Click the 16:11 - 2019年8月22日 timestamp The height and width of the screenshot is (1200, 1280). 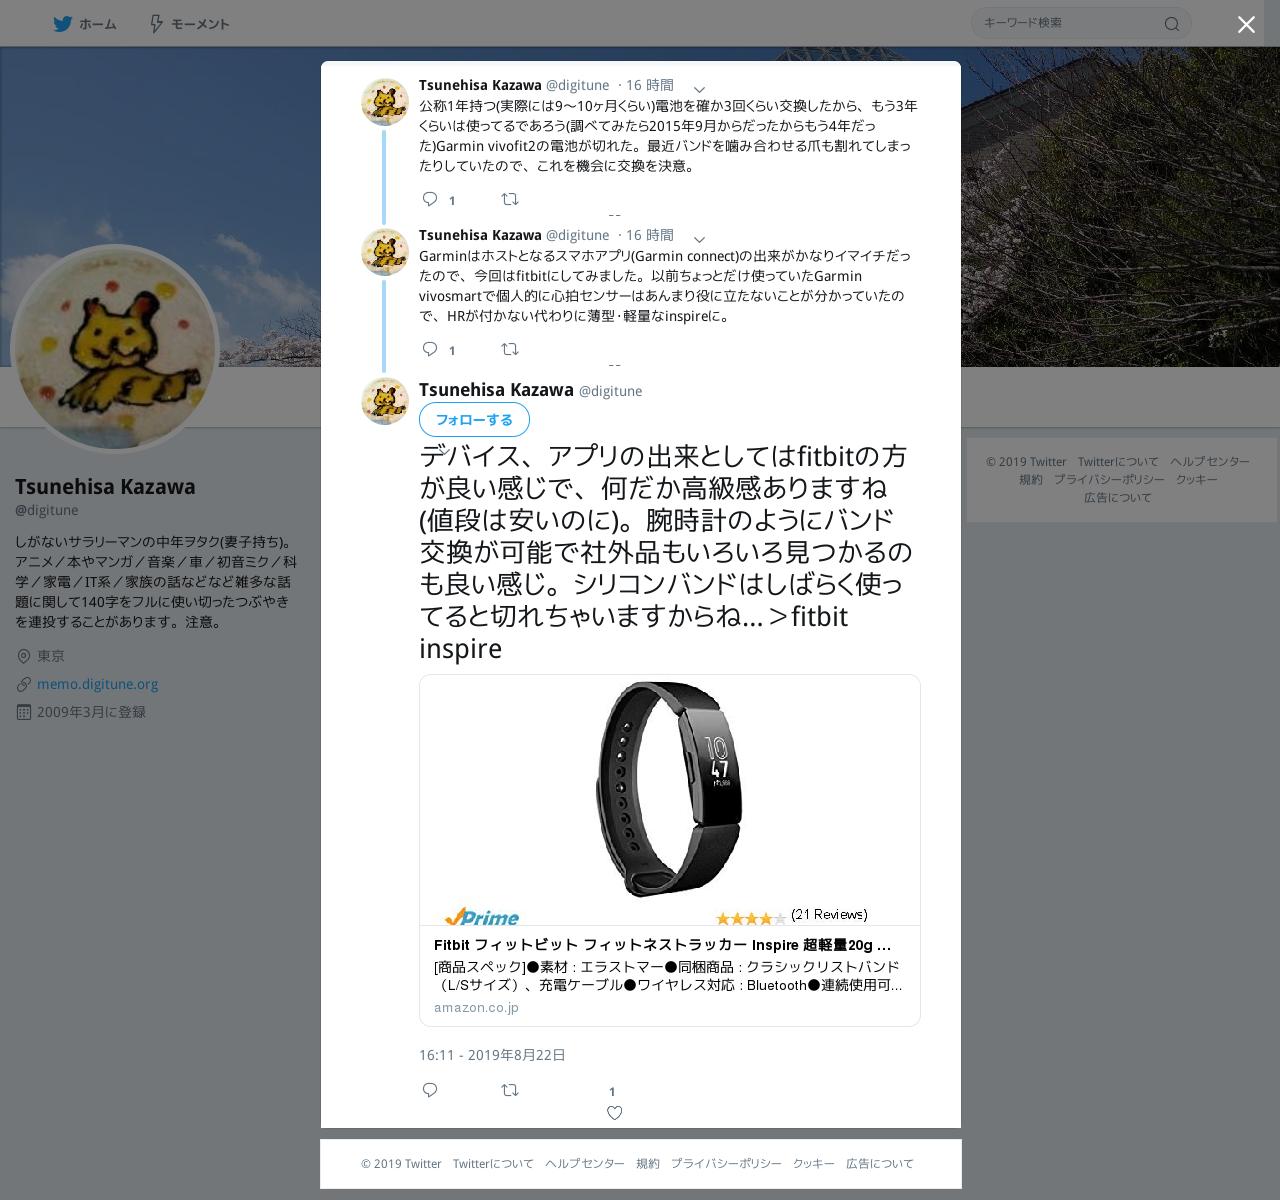point(492,1055)
